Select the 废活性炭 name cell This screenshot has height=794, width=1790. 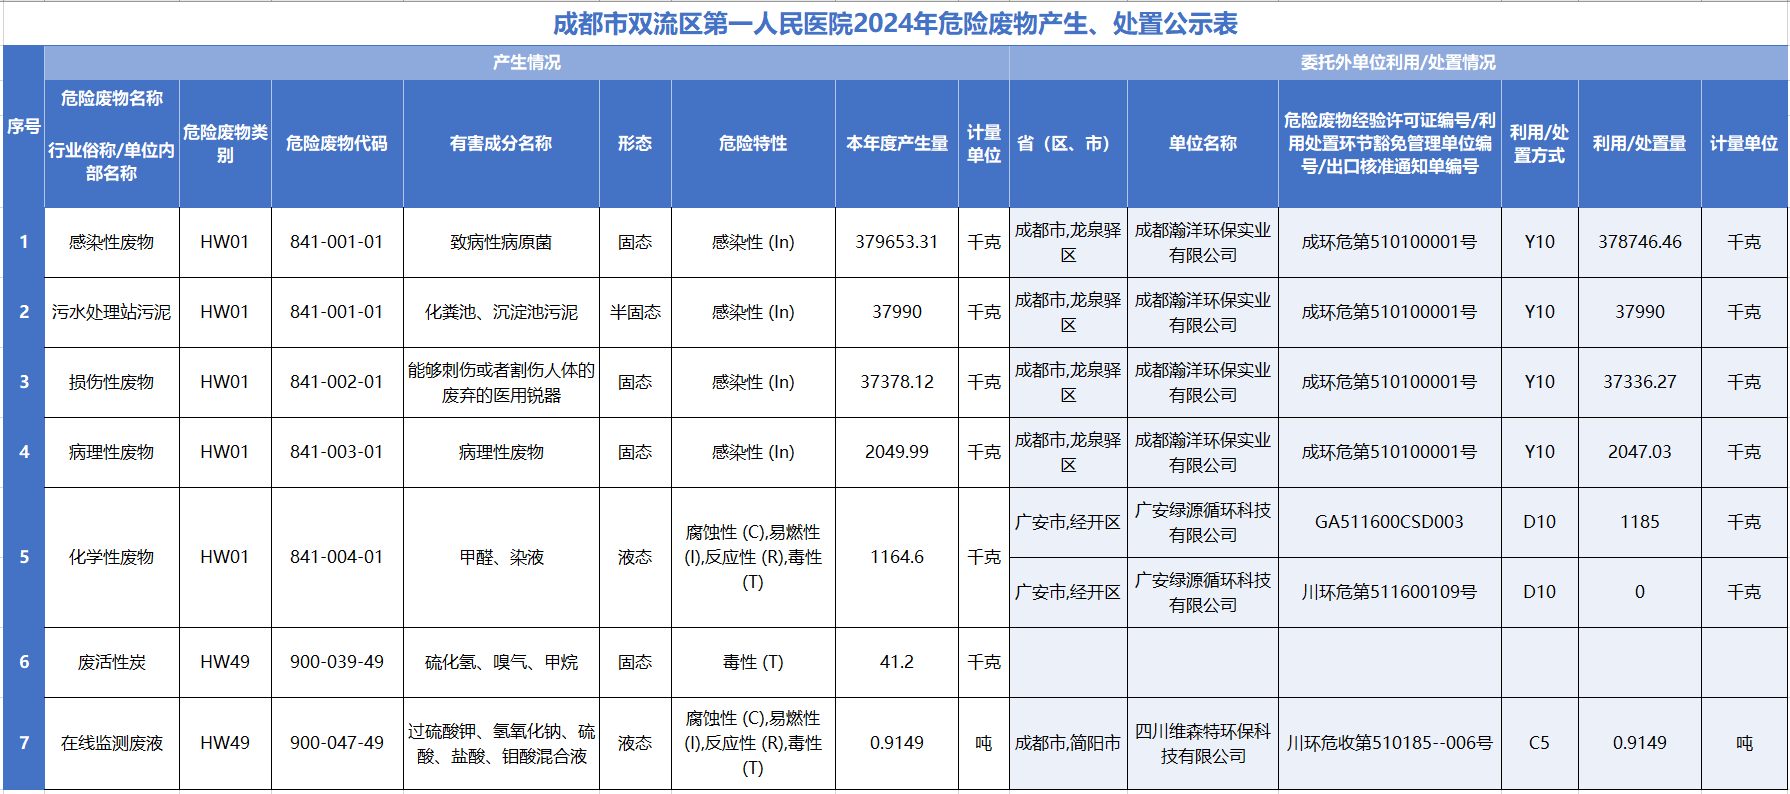tap(112, 662)
